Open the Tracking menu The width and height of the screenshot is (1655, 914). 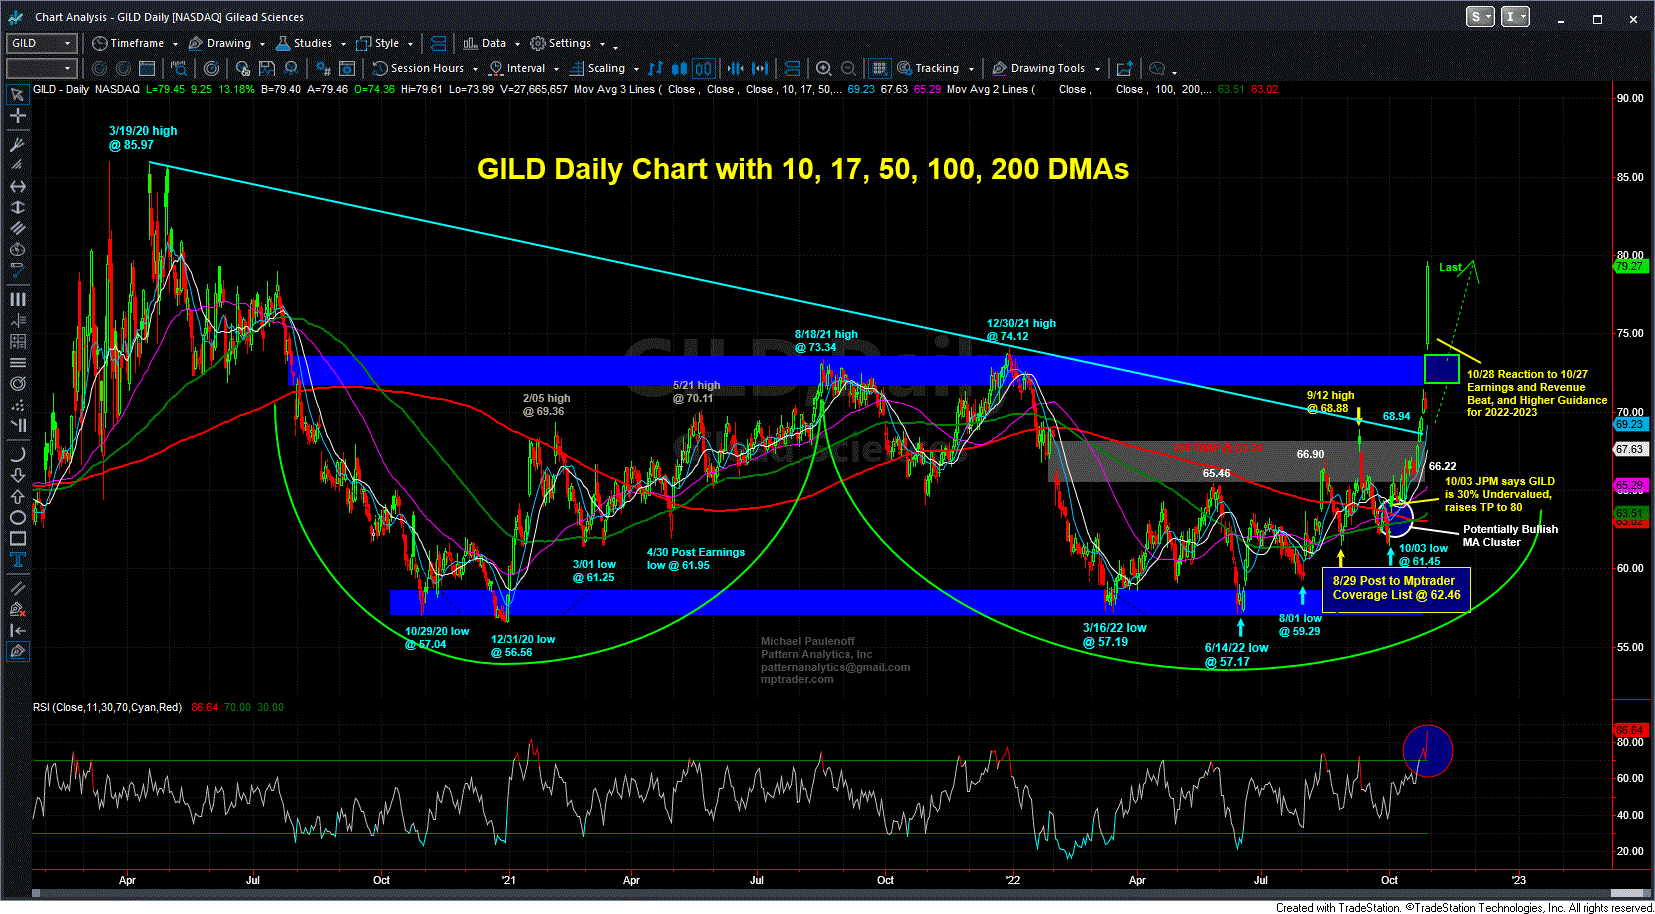[x=936, y=68]
